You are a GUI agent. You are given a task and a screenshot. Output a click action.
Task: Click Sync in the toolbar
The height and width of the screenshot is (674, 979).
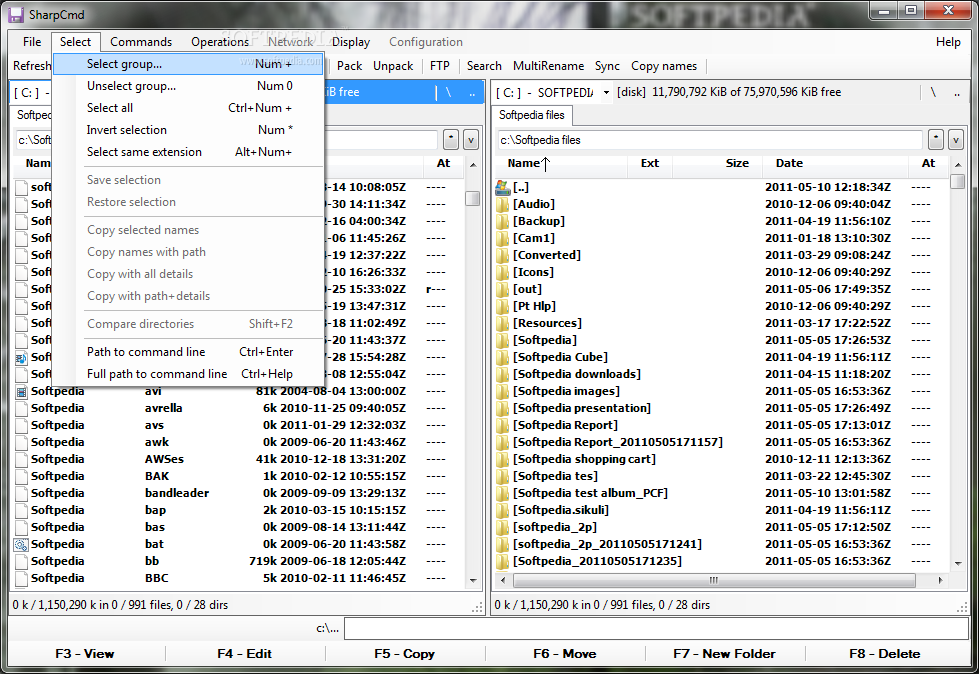click(607, 66)
